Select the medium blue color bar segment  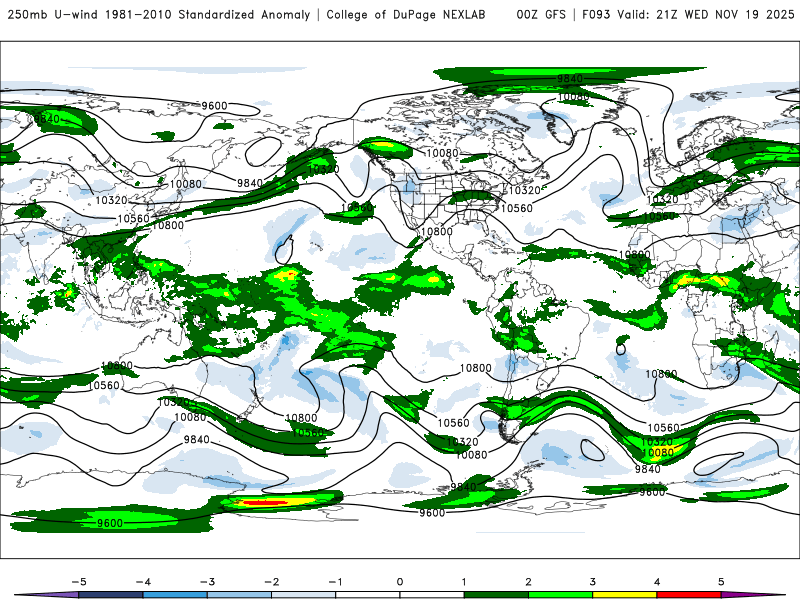[175, 595]
